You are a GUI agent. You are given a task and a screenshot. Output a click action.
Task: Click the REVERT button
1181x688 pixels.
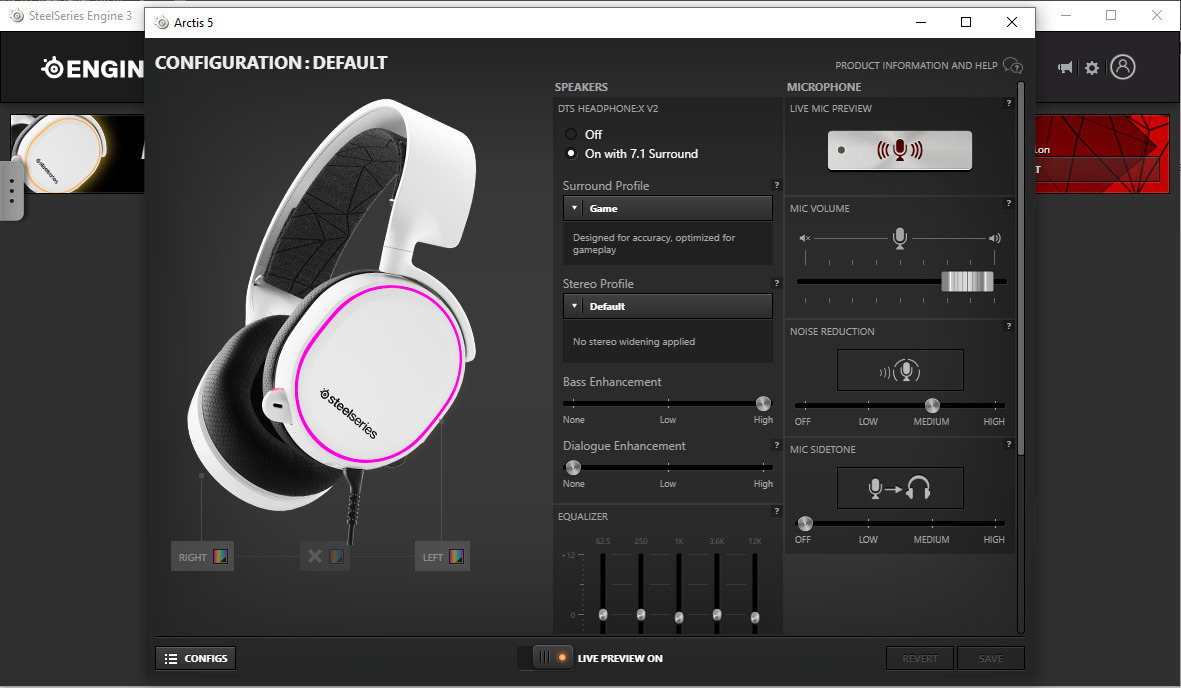(x=920, y=658)
